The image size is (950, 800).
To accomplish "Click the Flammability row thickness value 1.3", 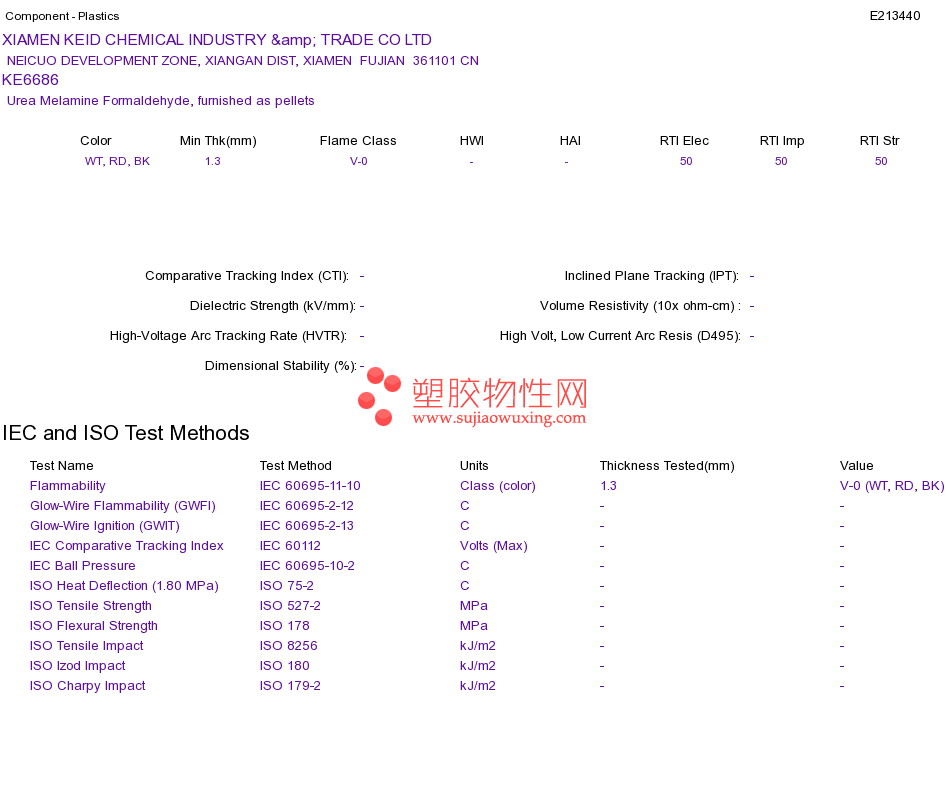I will click(608, 486).
